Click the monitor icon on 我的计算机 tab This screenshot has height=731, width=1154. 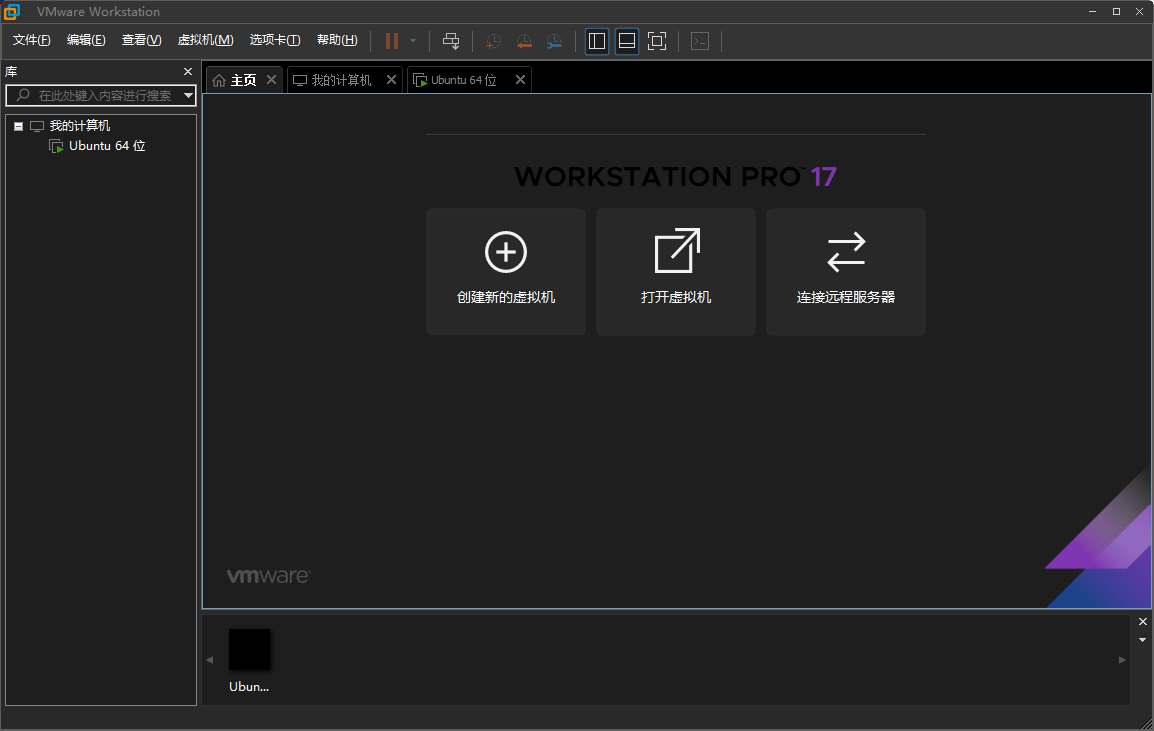click(300, 80)
